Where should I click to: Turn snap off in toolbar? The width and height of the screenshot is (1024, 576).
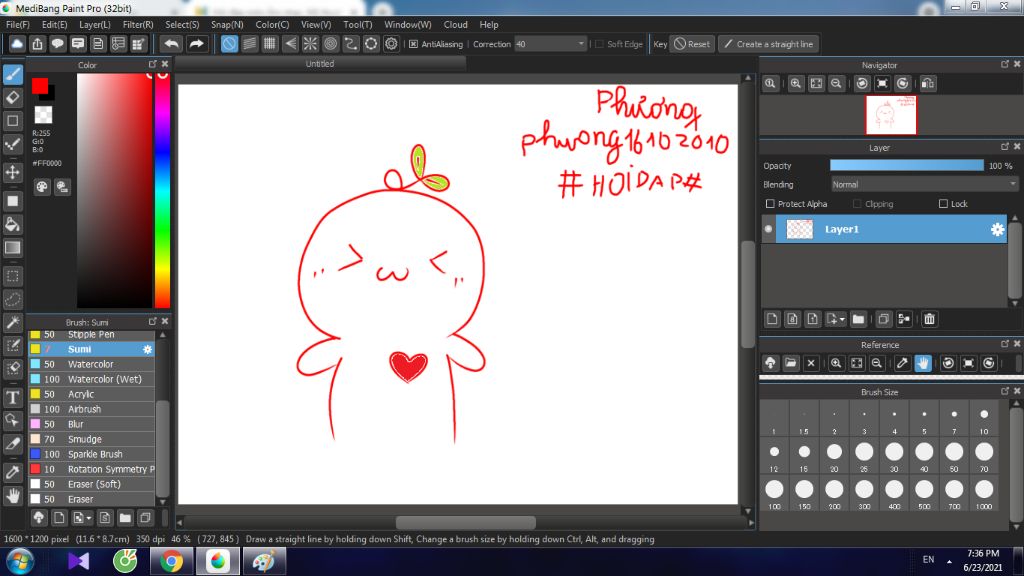pos(229,44)
